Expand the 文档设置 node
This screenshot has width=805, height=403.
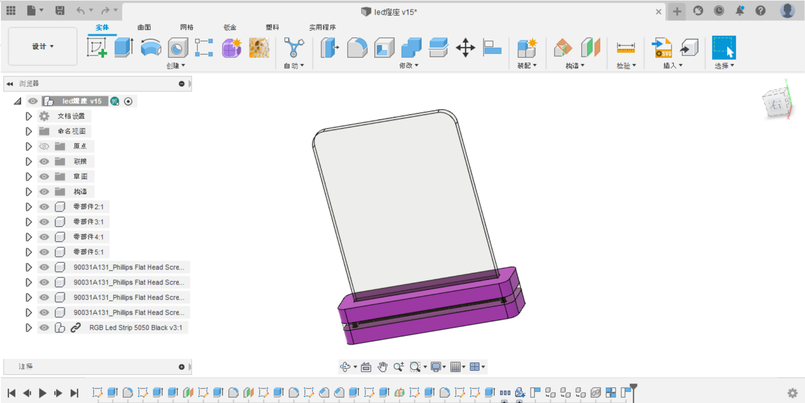(29, 116)
